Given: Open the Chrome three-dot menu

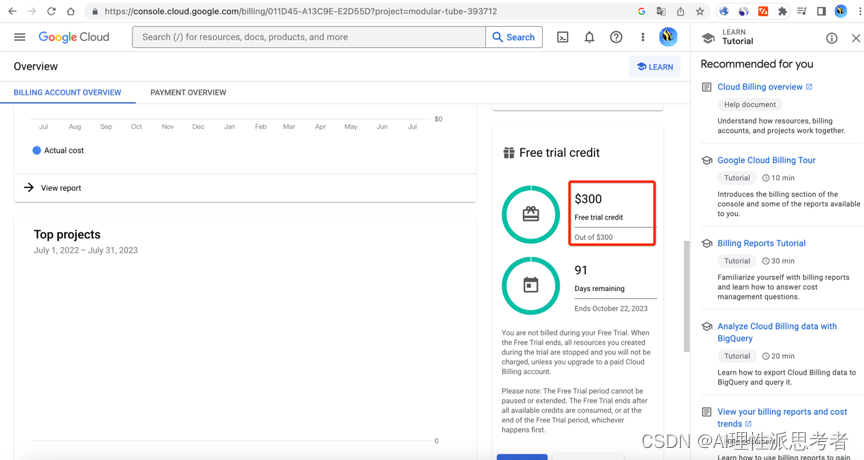Looking at the screenshot, I should (858, 11).
